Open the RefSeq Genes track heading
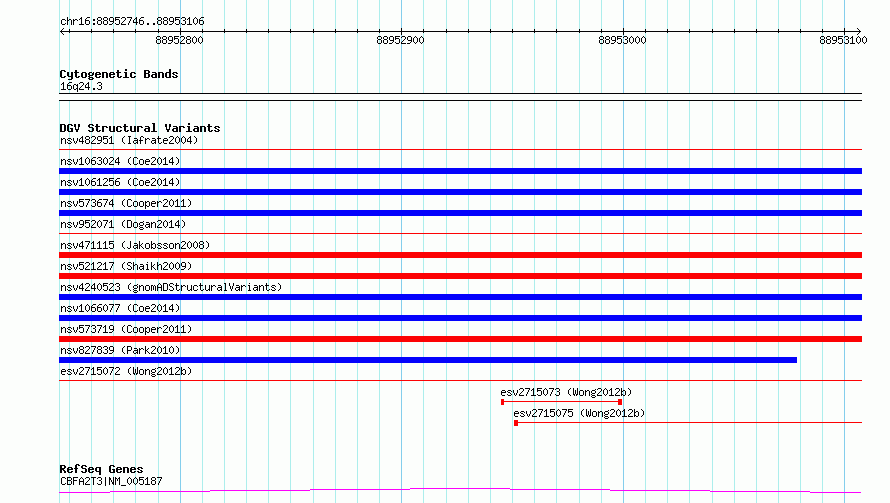890x503 pixels. pos(101,469)
